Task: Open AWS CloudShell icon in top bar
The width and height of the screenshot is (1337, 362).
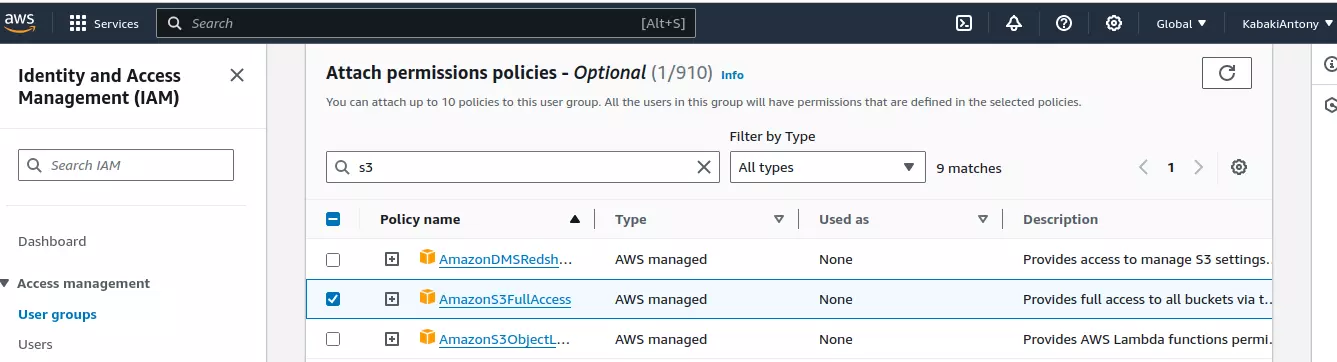Action: [x=964, y=23]
